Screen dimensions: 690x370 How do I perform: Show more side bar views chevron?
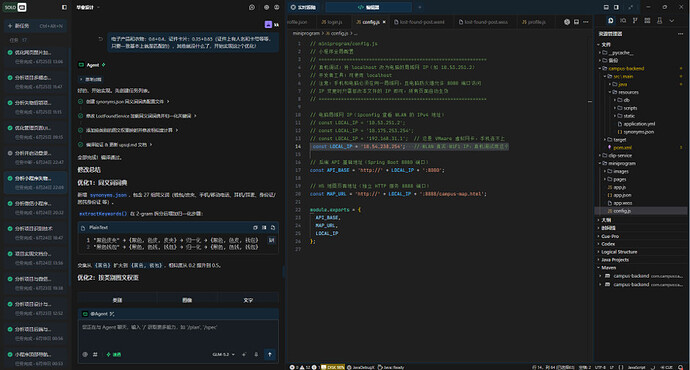click(672, 21)
